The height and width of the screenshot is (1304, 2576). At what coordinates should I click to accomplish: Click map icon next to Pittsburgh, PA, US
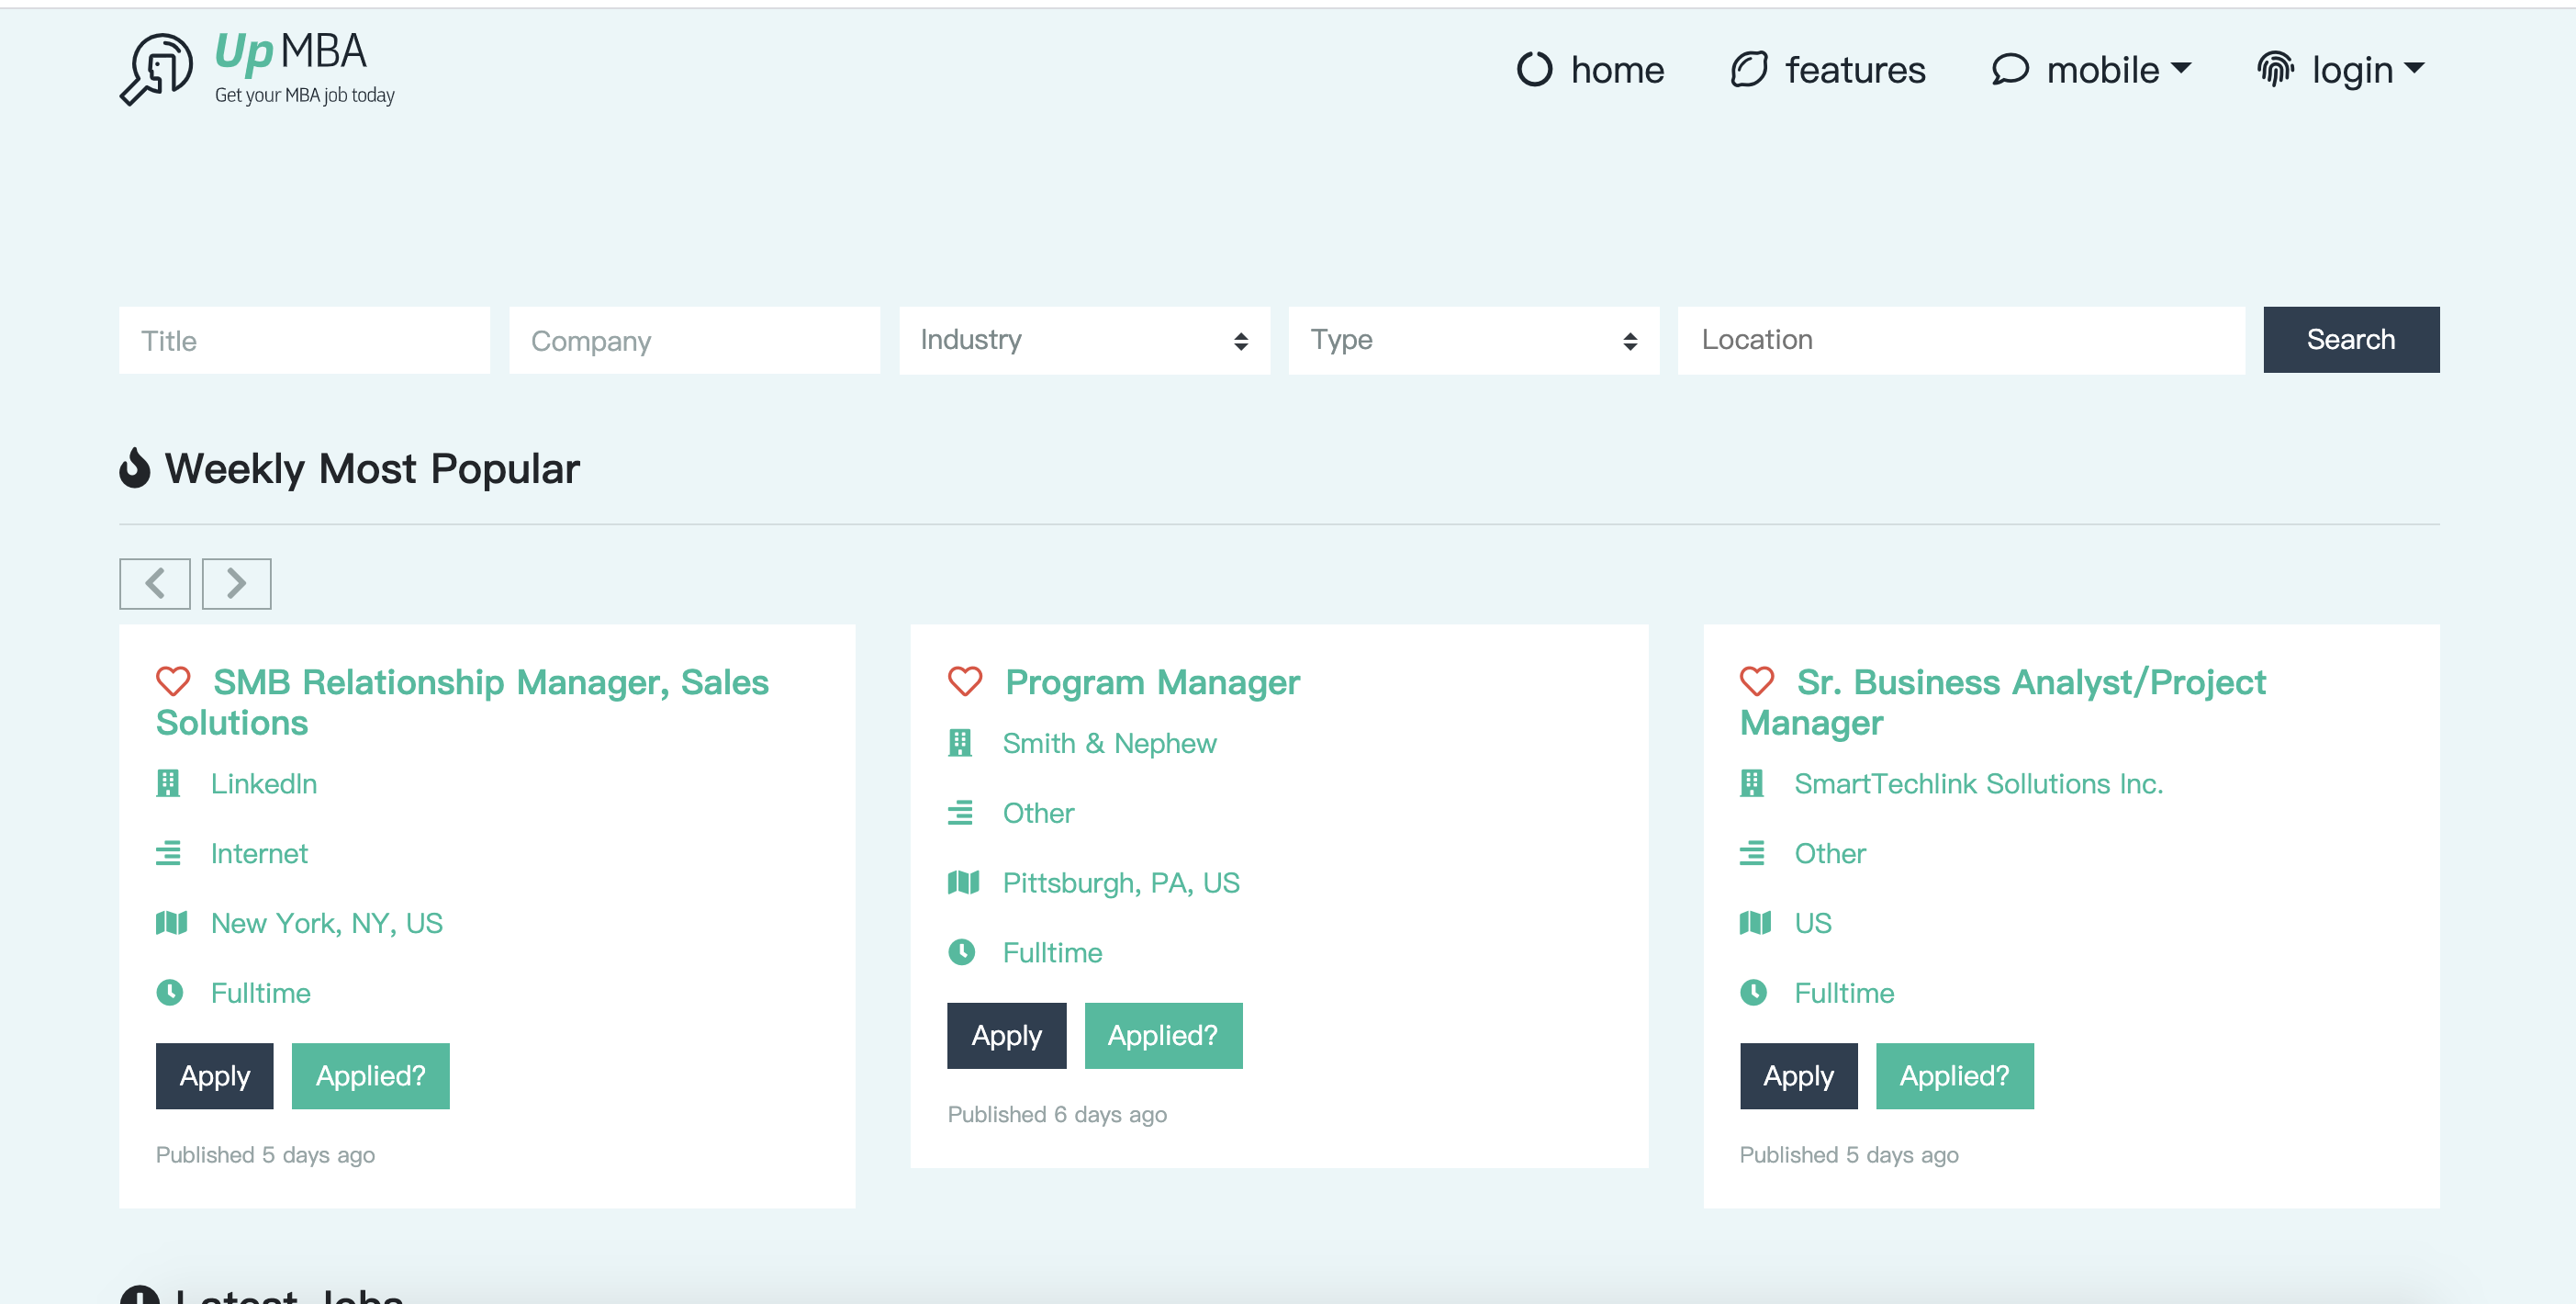(x=962, y=882)
